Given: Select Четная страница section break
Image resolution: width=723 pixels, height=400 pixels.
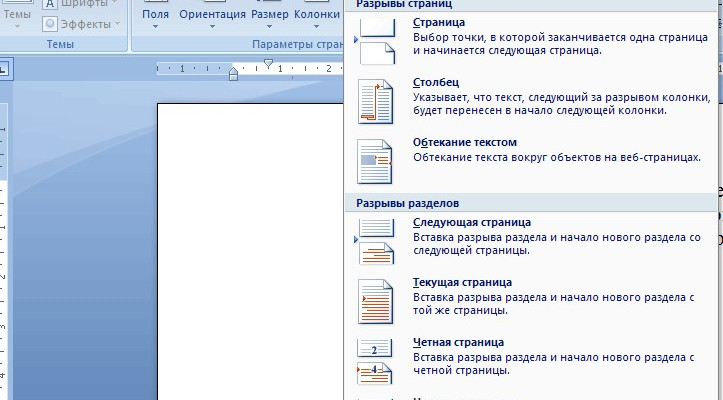Looking at the screenshot, I should (x=533, y=362).
